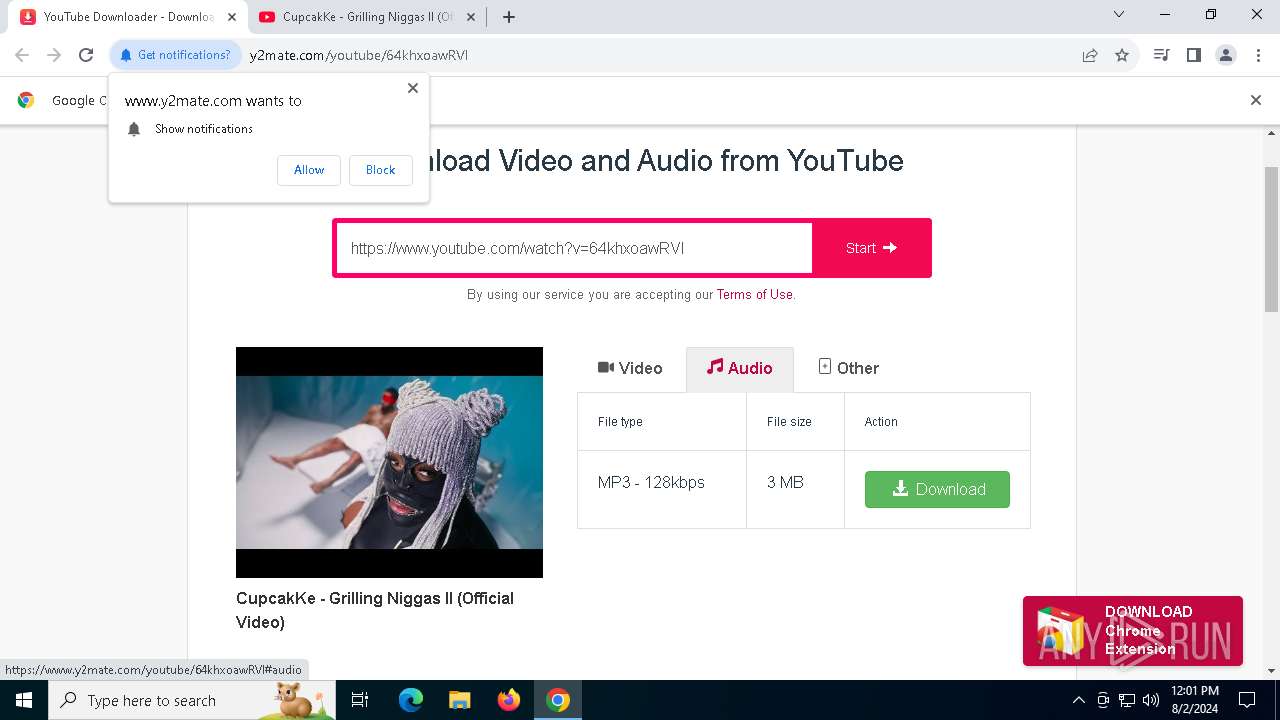
Task: Click the YouTube URL input field
Action: coord(574,248)
